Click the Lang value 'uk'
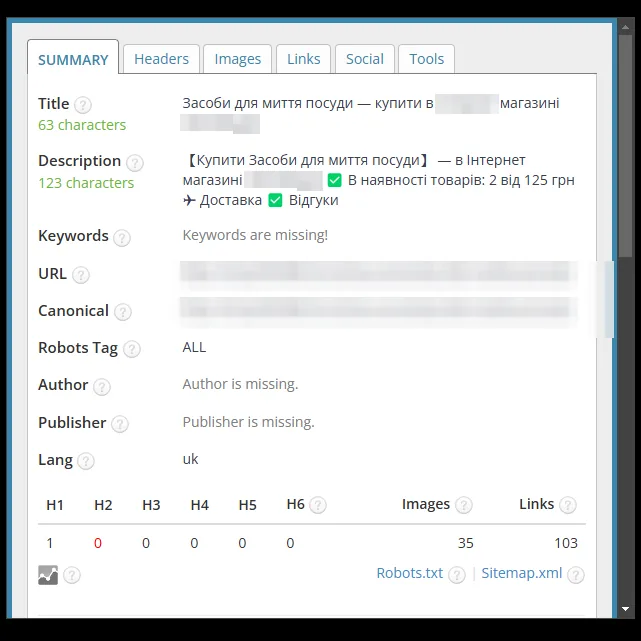Screen dimensions: 641x641 click(190, 459)
